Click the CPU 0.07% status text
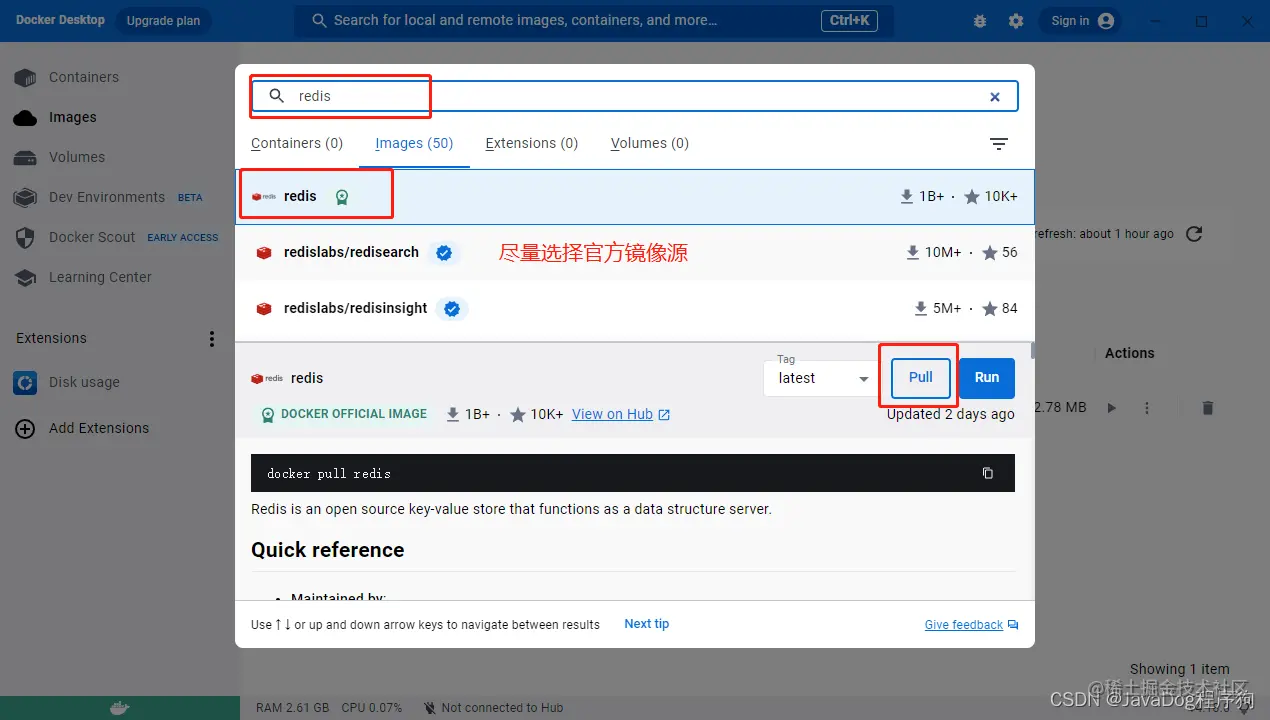 click(371, 708)
